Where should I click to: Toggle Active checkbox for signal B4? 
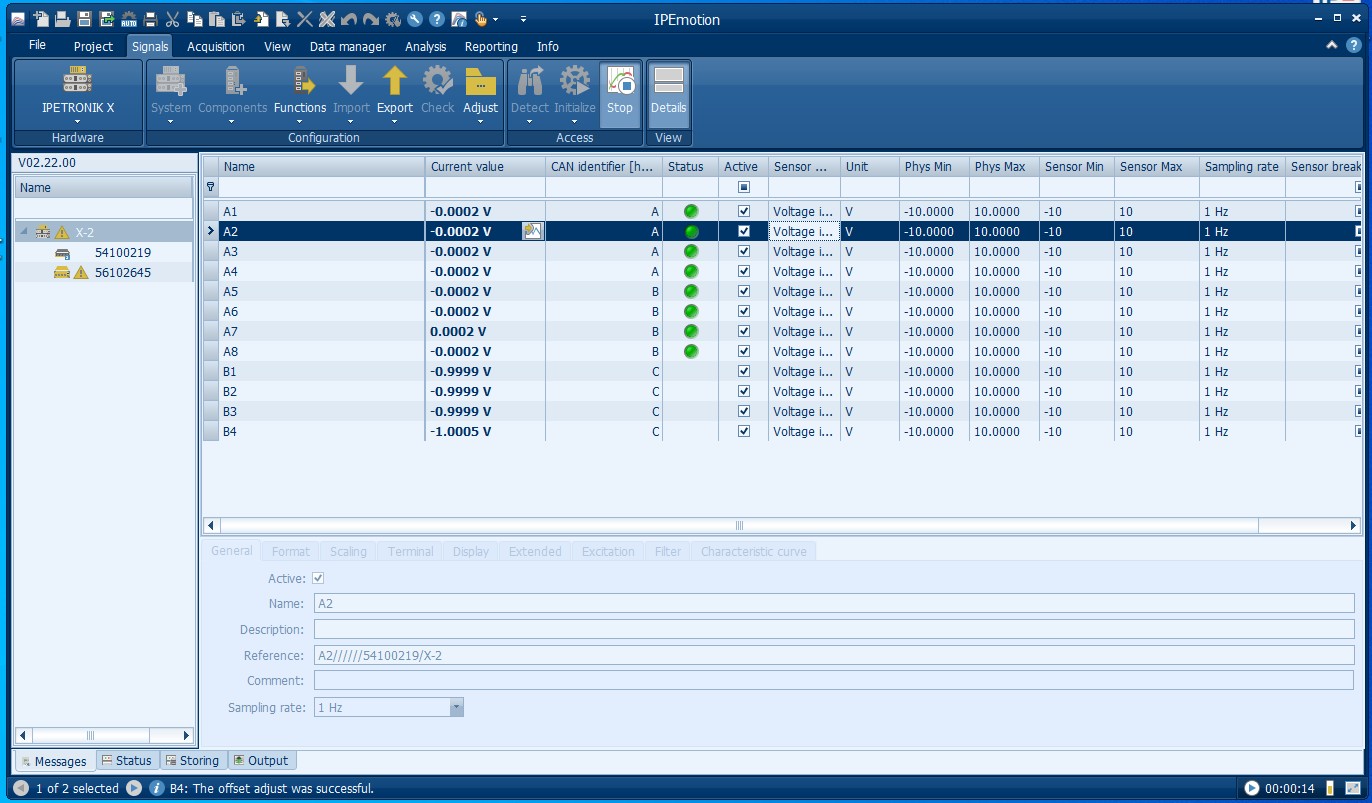click(x=743, y=432)
